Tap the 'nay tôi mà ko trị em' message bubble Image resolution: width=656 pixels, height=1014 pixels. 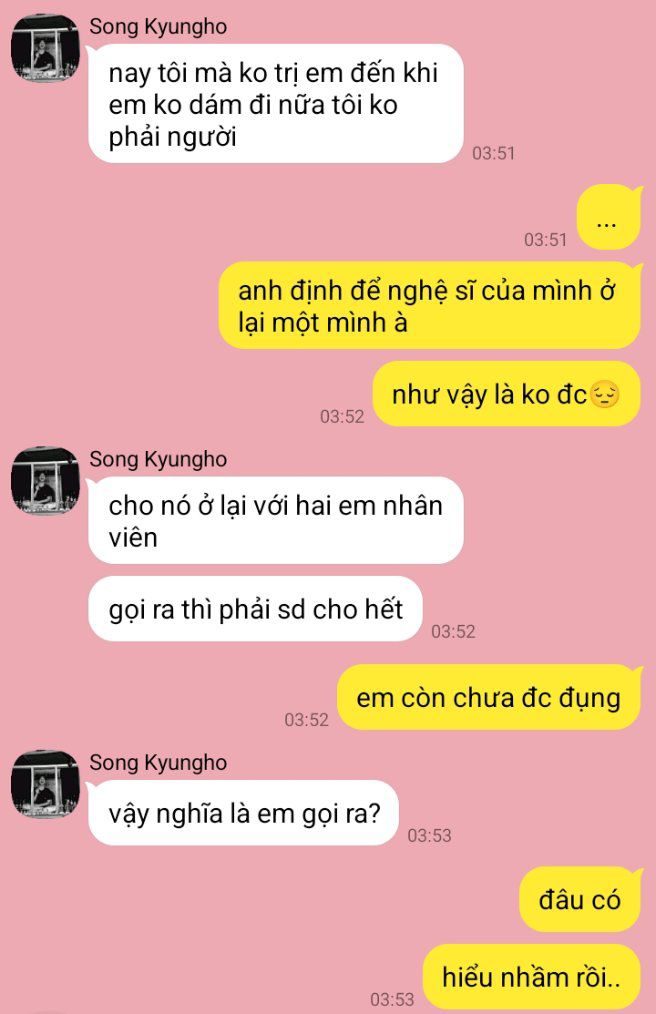pos(276,103)
